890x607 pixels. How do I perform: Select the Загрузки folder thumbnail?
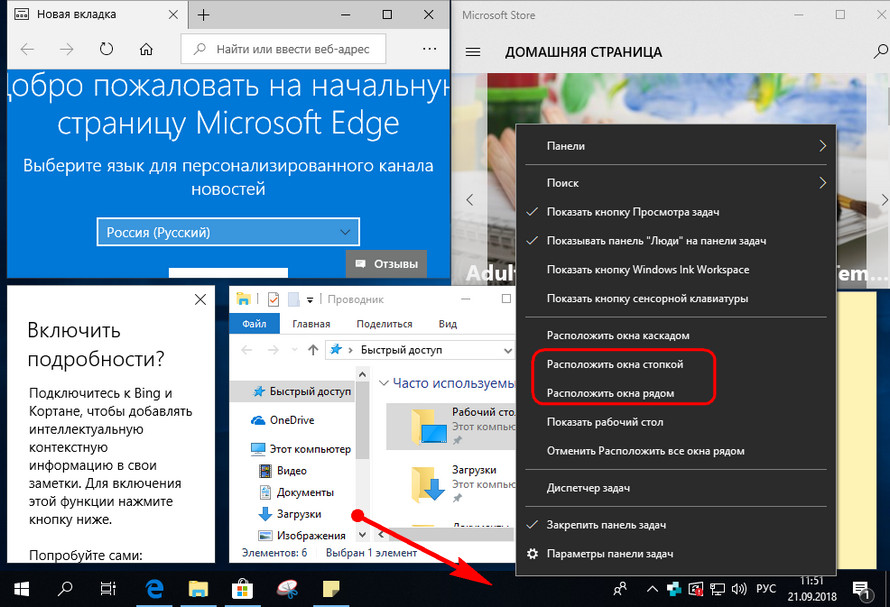point(427,484)
